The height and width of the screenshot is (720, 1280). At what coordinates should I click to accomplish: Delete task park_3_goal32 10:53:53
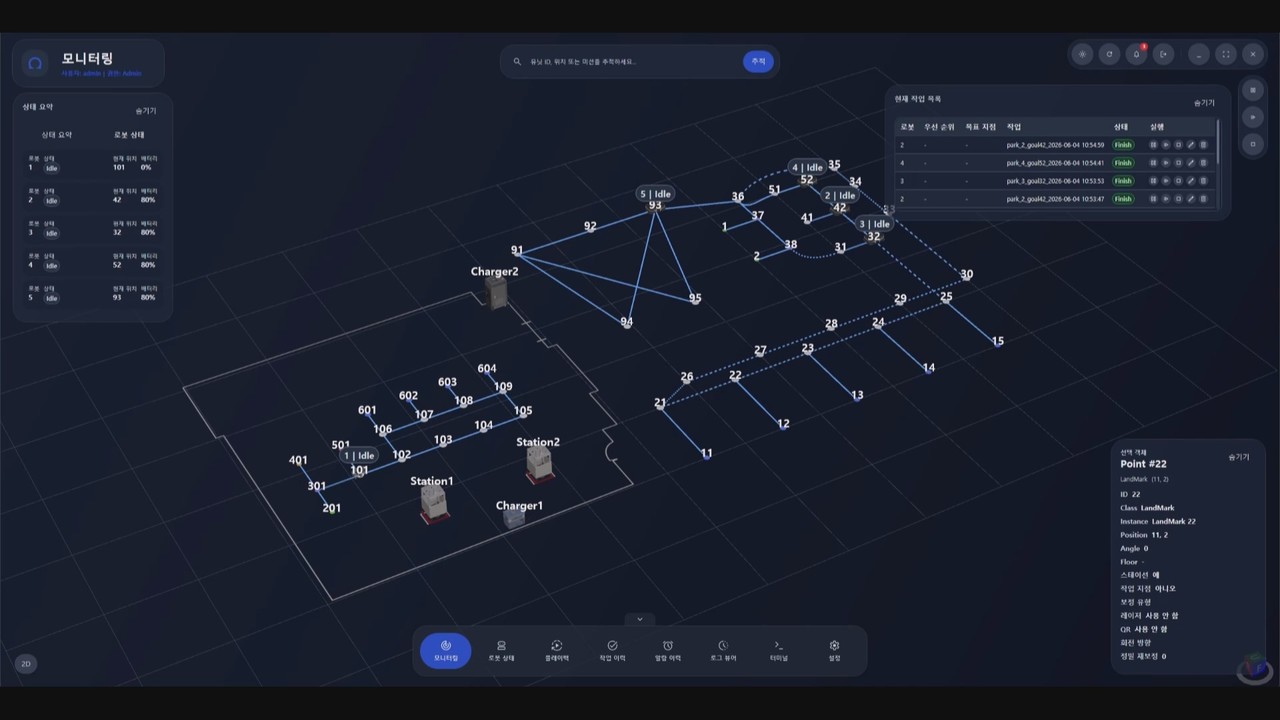pos(1203,181)
